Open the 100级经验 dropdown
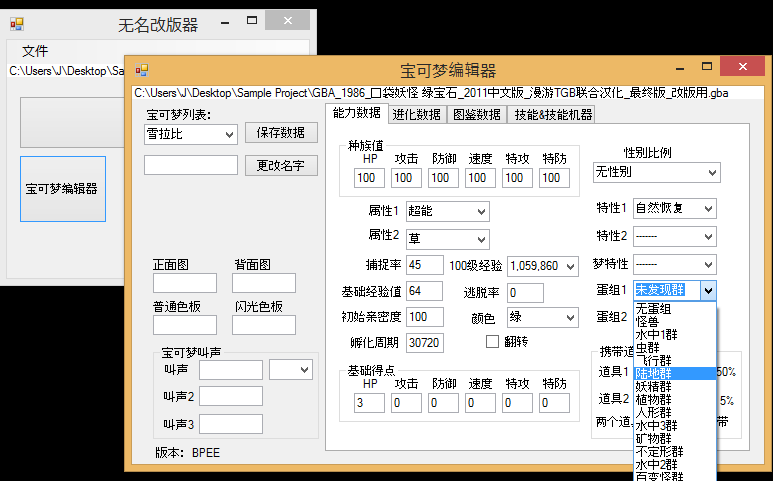The image size is (773, 481). (x=543, y=266)
